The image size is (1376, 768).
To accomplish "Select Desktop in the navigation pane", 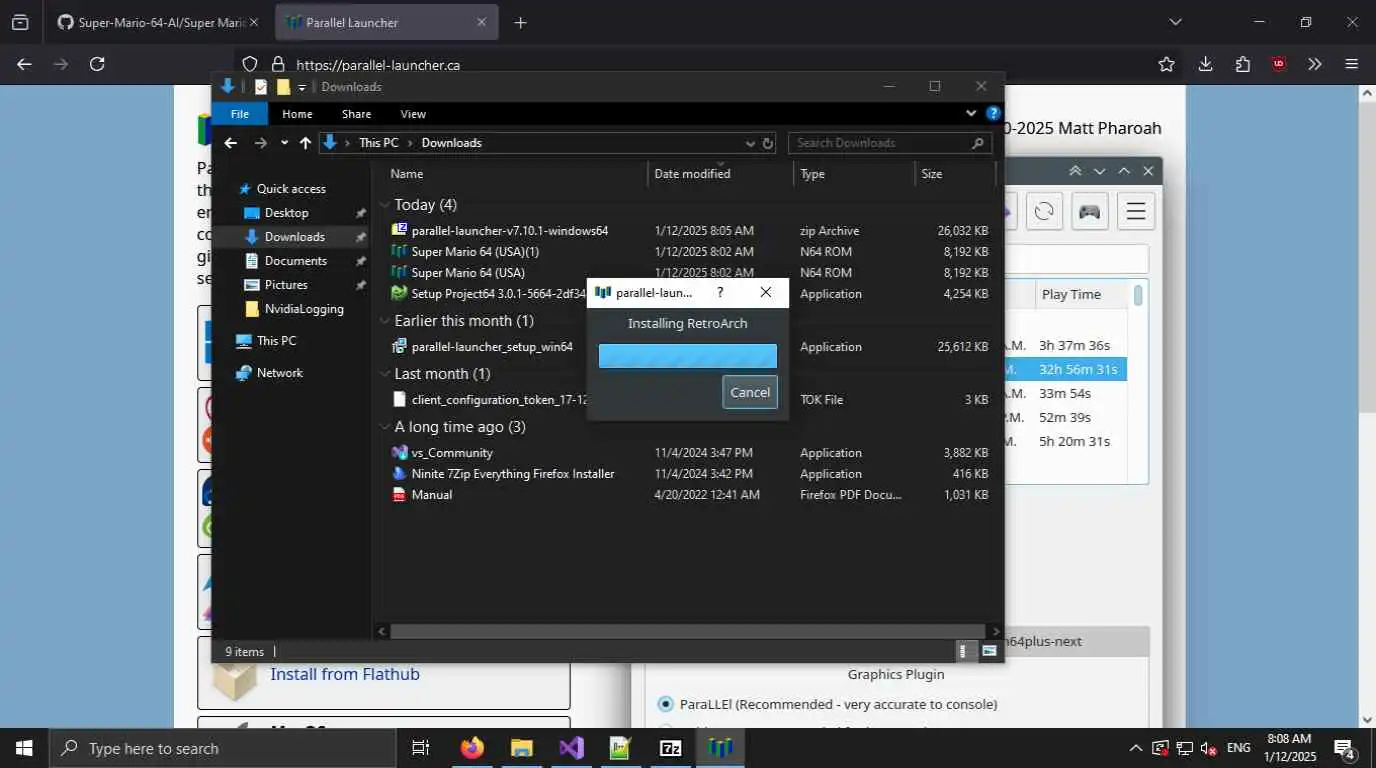I will (286, 212).
